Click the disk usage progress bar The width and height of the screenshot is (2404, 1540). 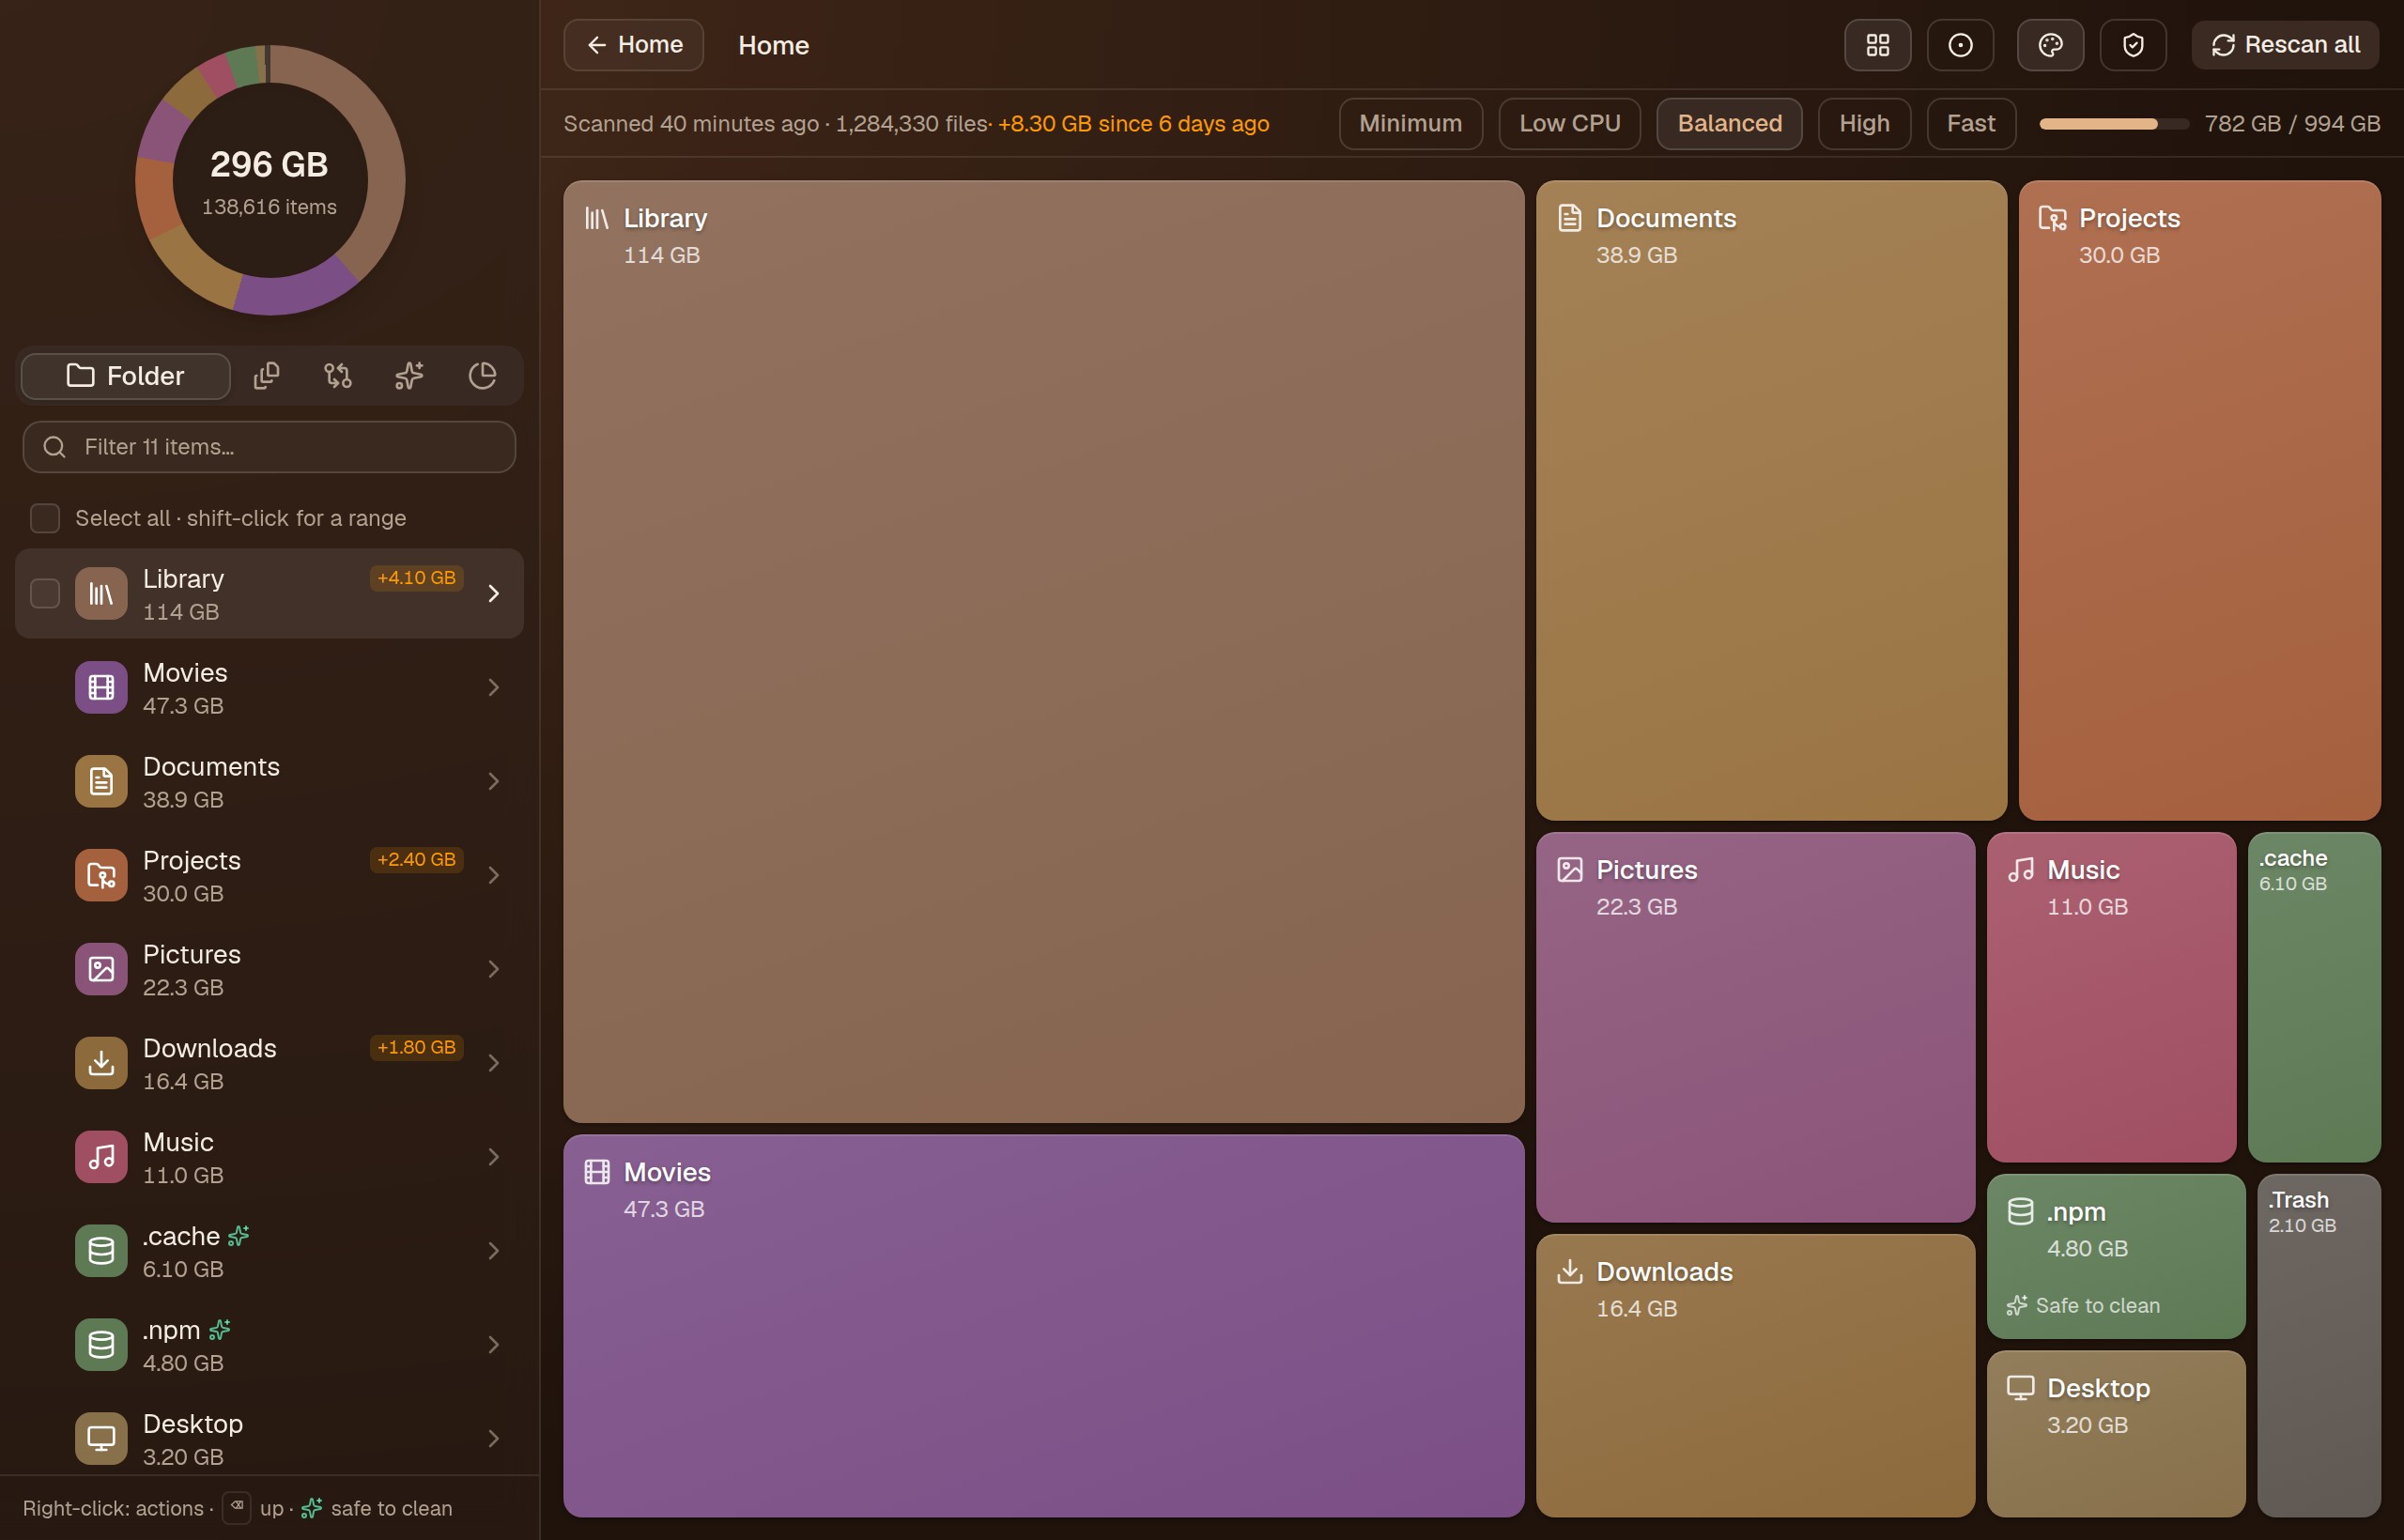point(2114,124)
